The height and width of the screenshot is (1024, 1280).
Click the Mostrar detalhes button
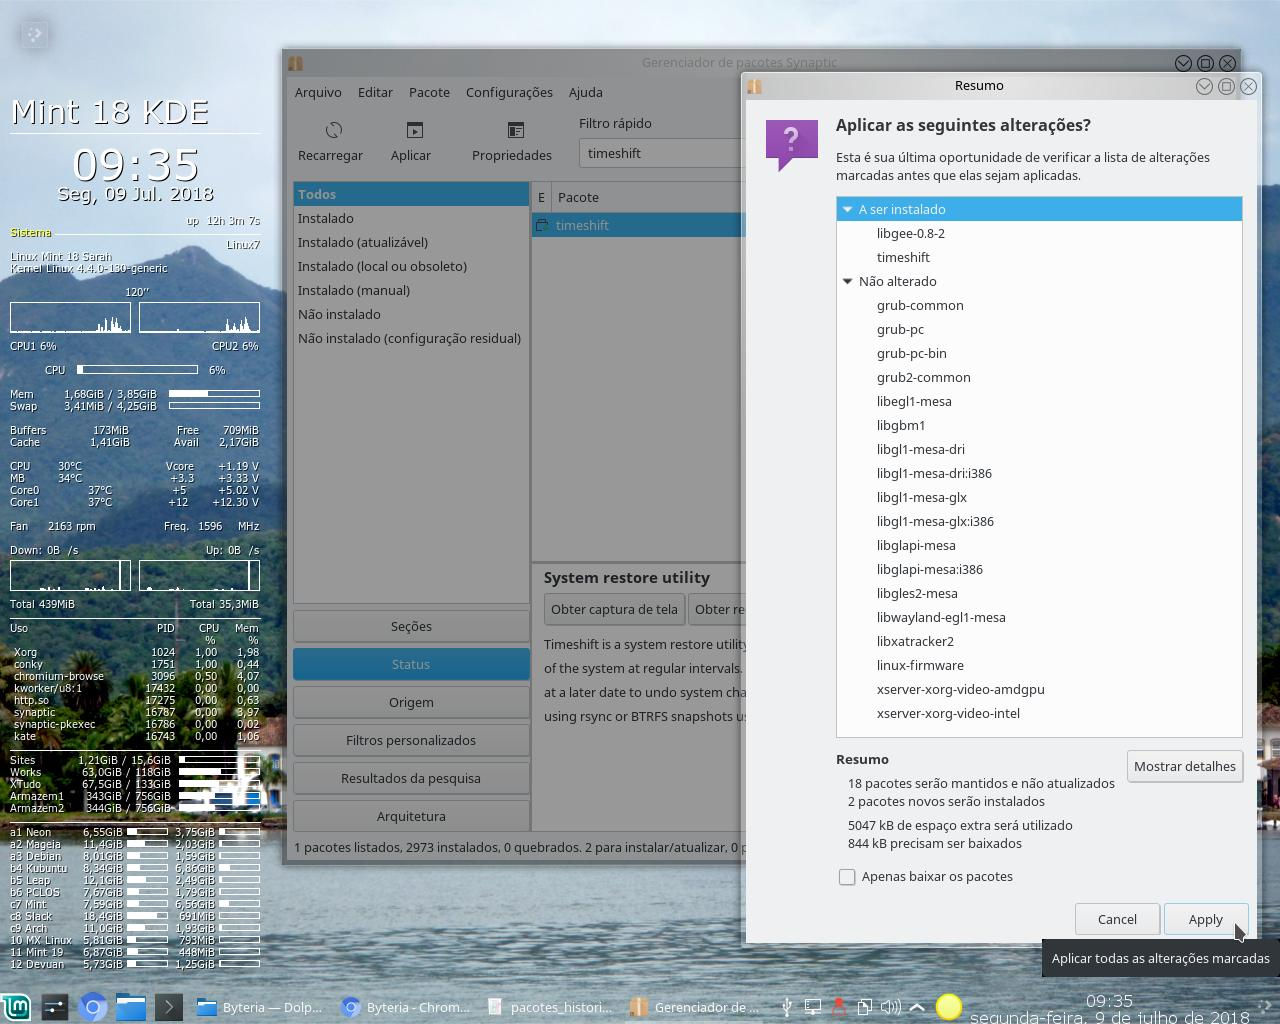click(1185, 766)
